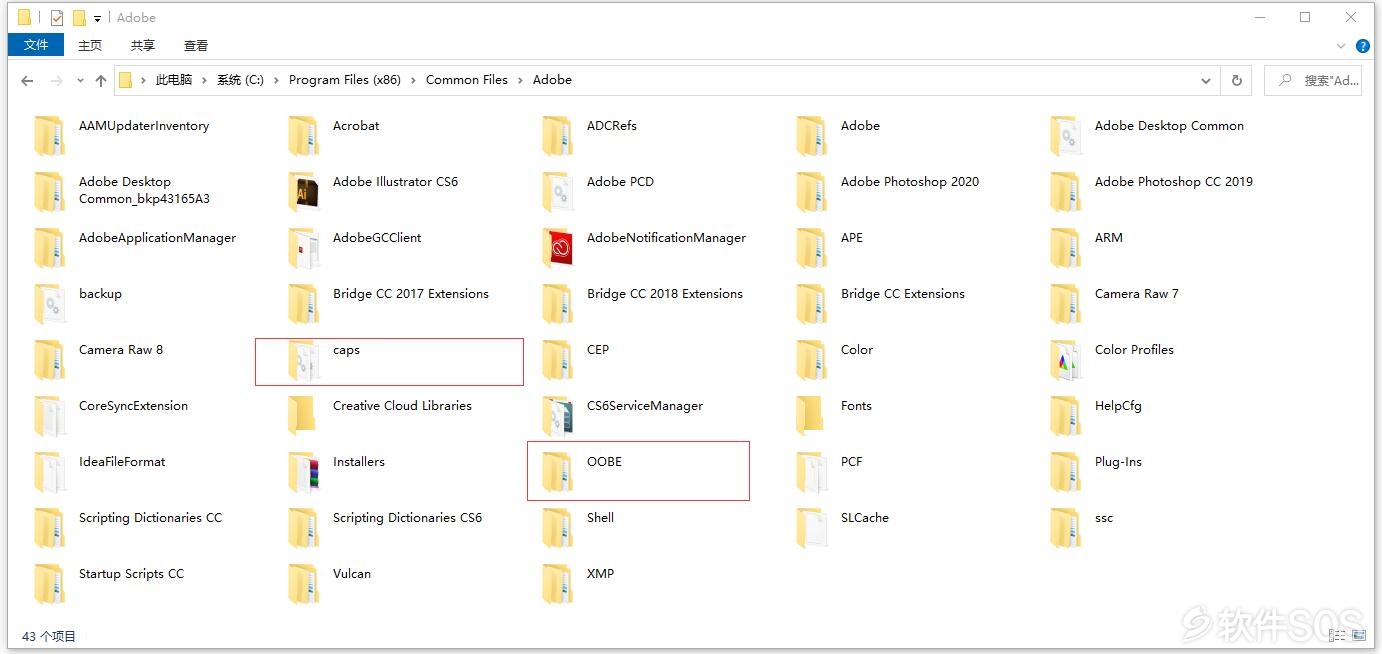Open the 共享 ribbon tab
1382x654 pixels.
click(x=143, y=45)
